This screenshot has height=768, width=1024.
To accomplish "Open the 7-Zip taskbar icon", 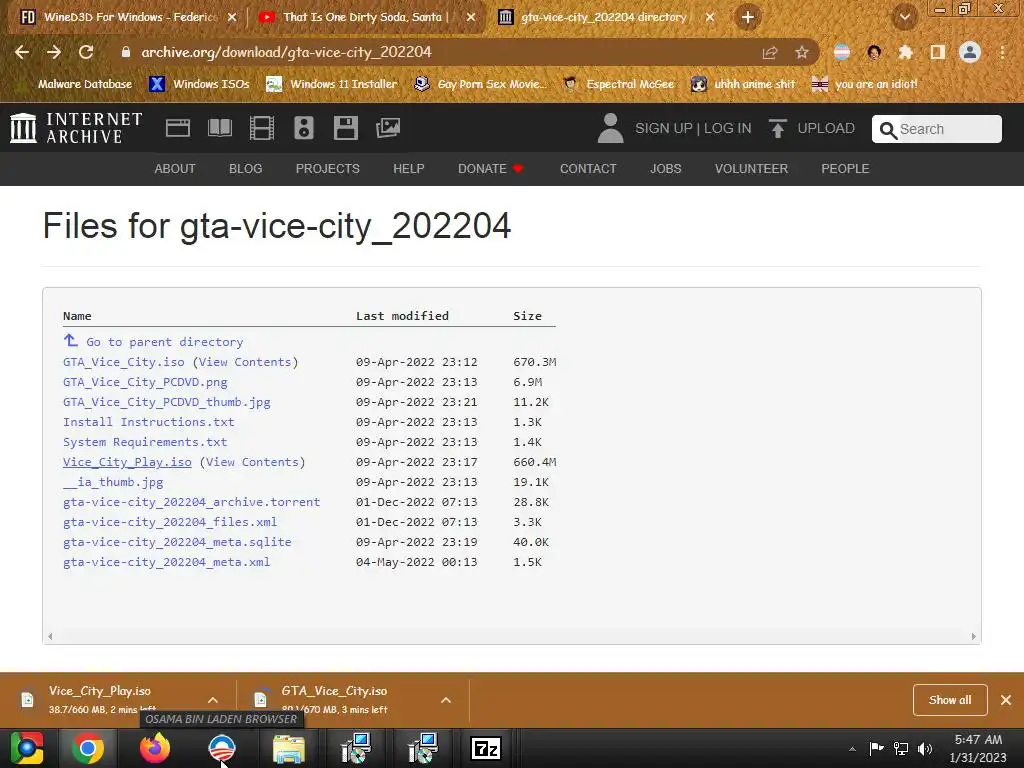I will point(487,748).
